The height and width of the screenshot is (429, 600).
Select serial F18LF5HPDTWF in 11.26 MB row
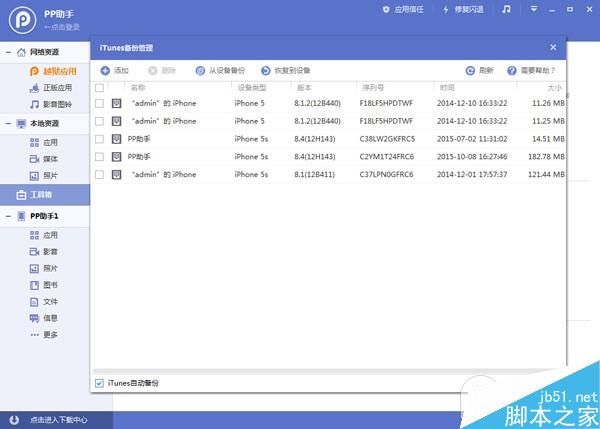386,103
